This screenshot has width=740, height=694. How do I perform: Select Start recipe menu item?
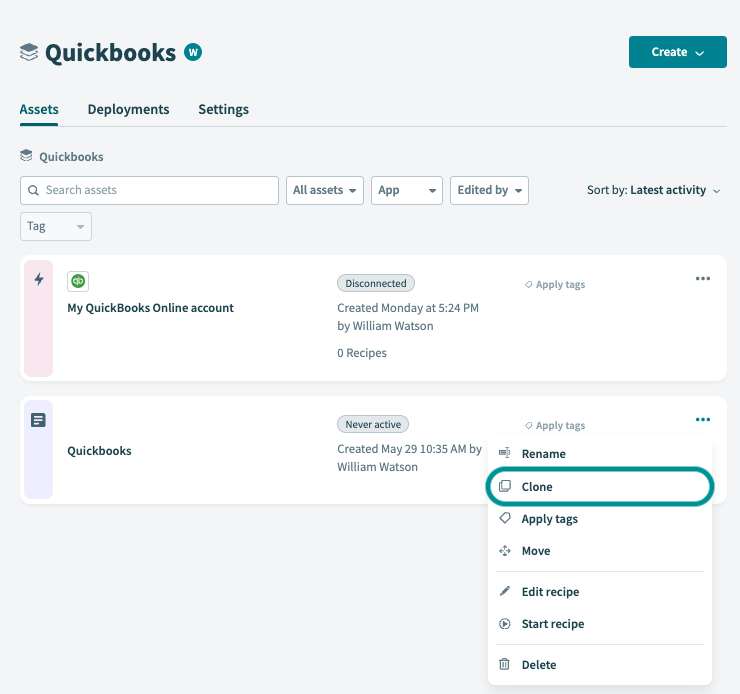[599, 624]
